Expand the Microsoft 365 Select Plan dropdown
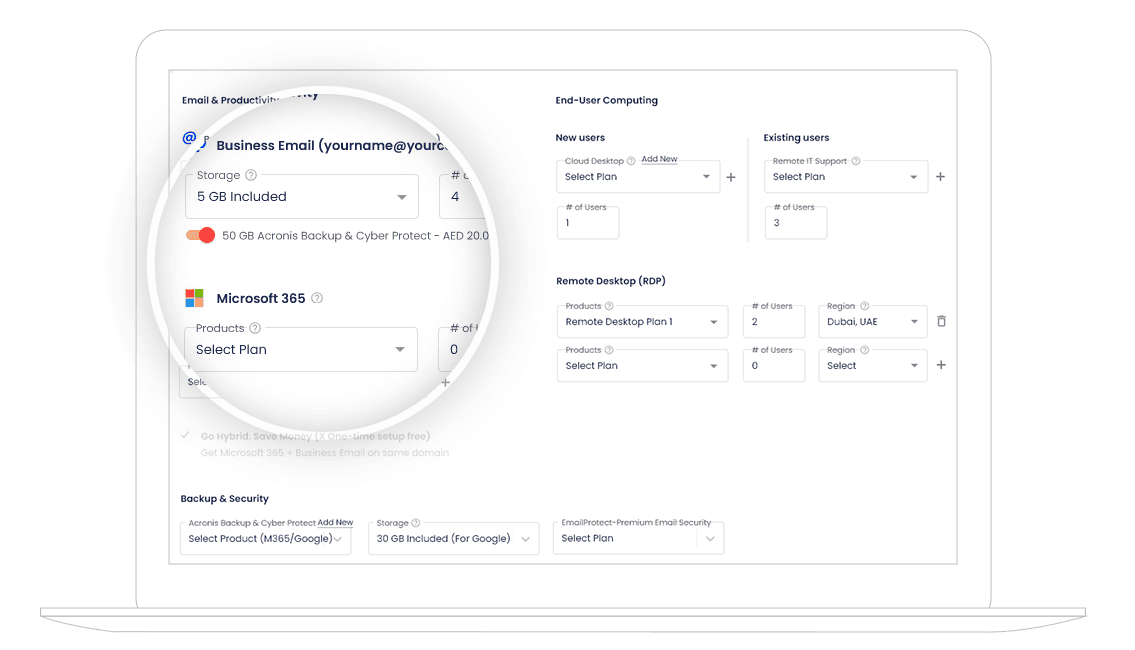1135x650 pixels. click(300, 349)
